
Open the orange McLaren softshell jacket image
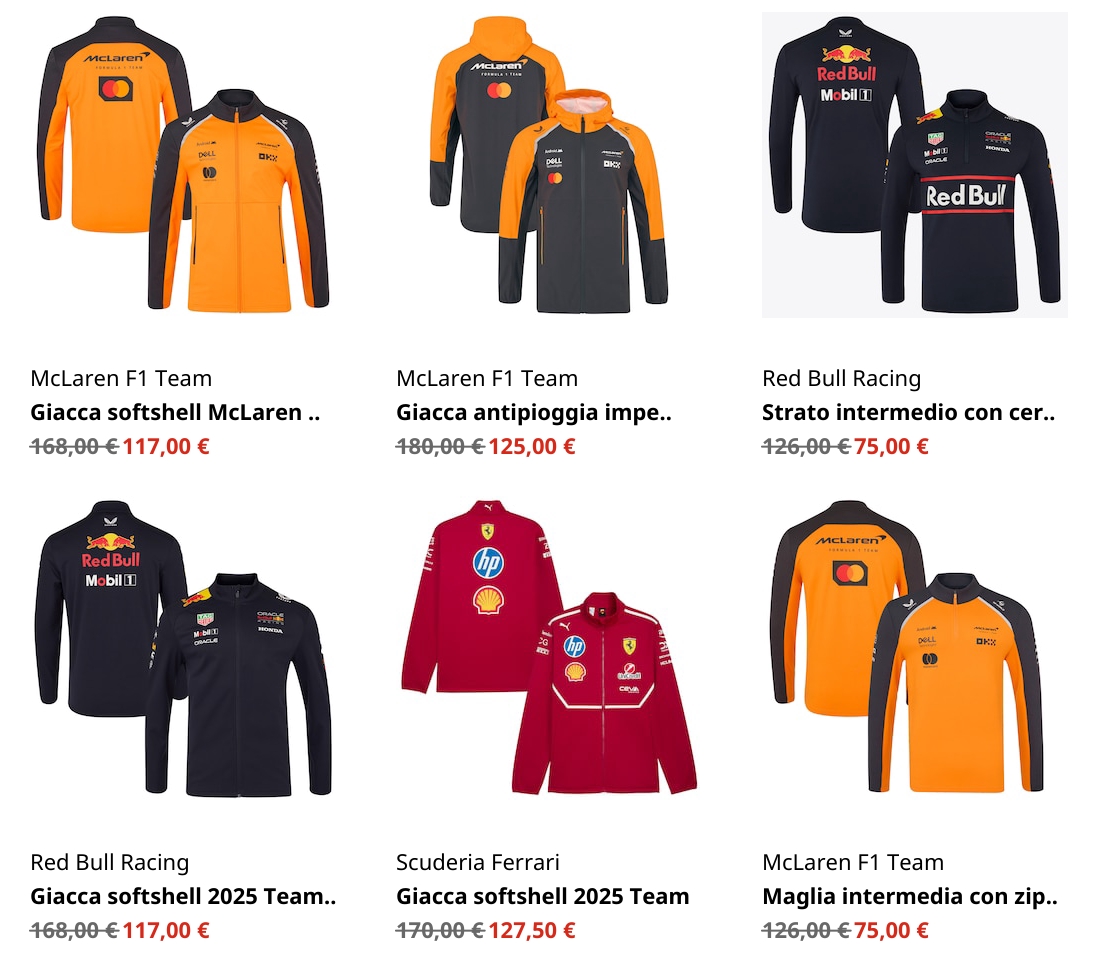183,165
